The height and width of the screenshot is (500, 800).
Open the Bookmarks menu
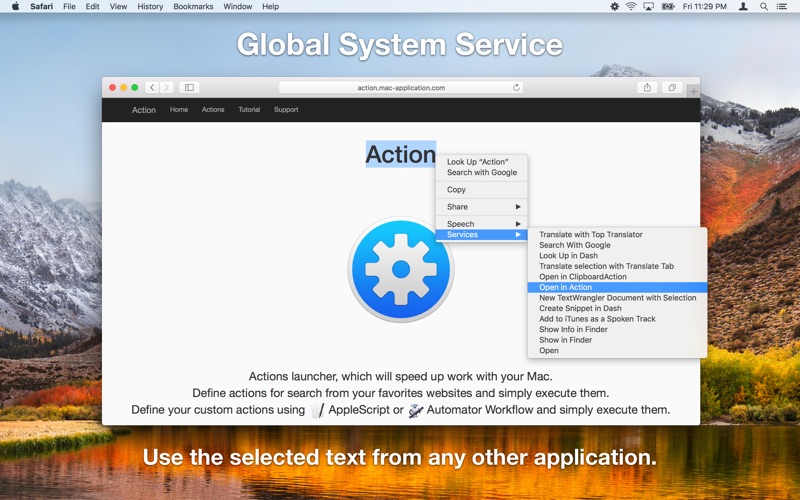point(193,7)
